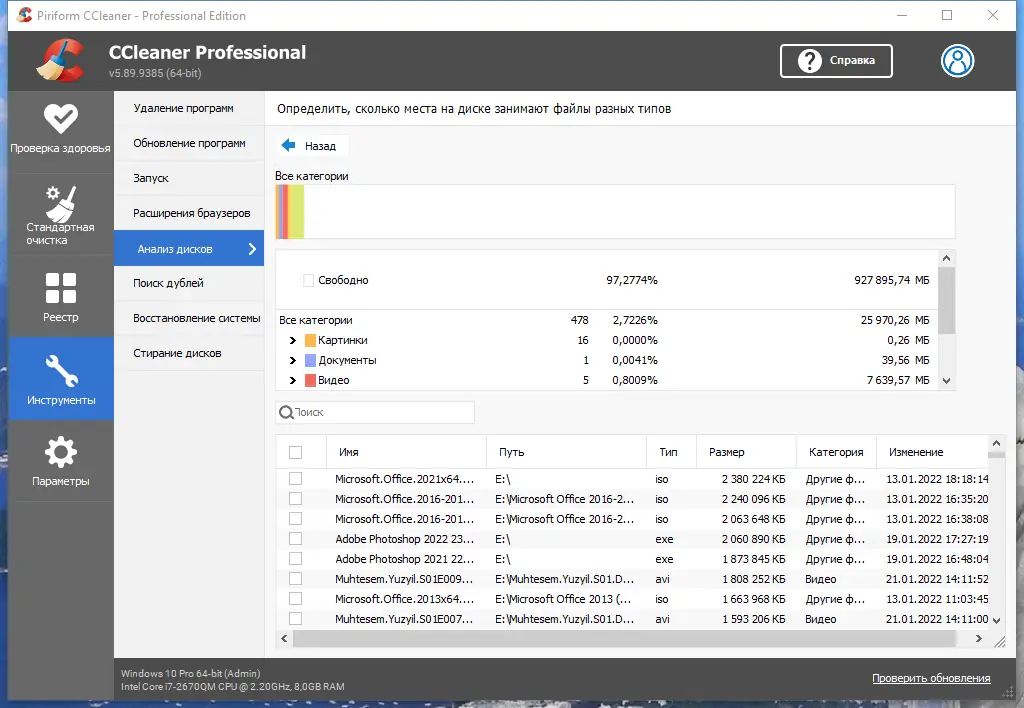Click the 1 808 252 КБ size cell
The image size is (1024, 708).
754,579
